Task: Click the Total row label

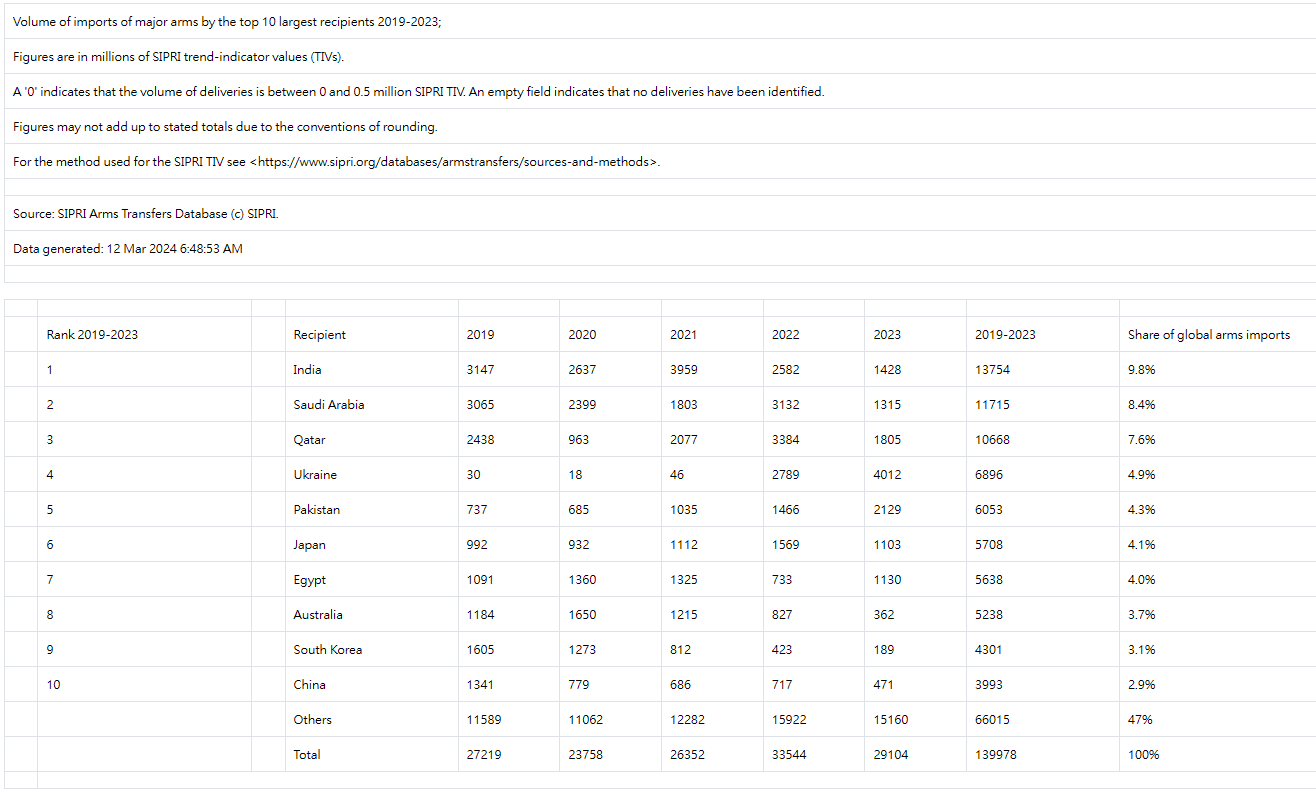Action: click(x=307, y=755)
